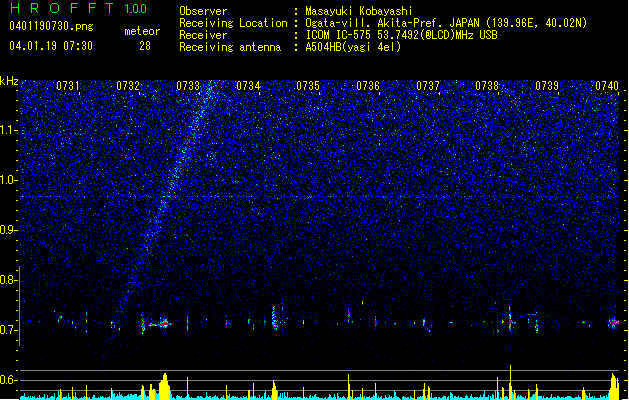Viewport: 629px width, 400px height.
Task: Click observer name Masayuki Kobayashi
Action: coord(359,11)
